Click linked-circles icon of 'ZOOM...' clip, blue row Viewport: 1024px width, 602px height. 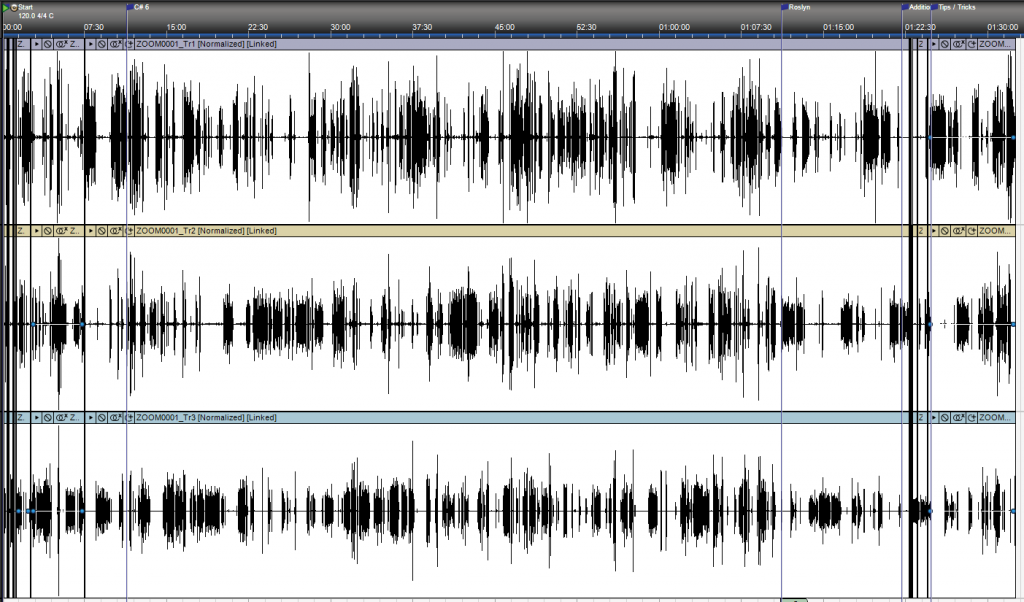[959, 417]
